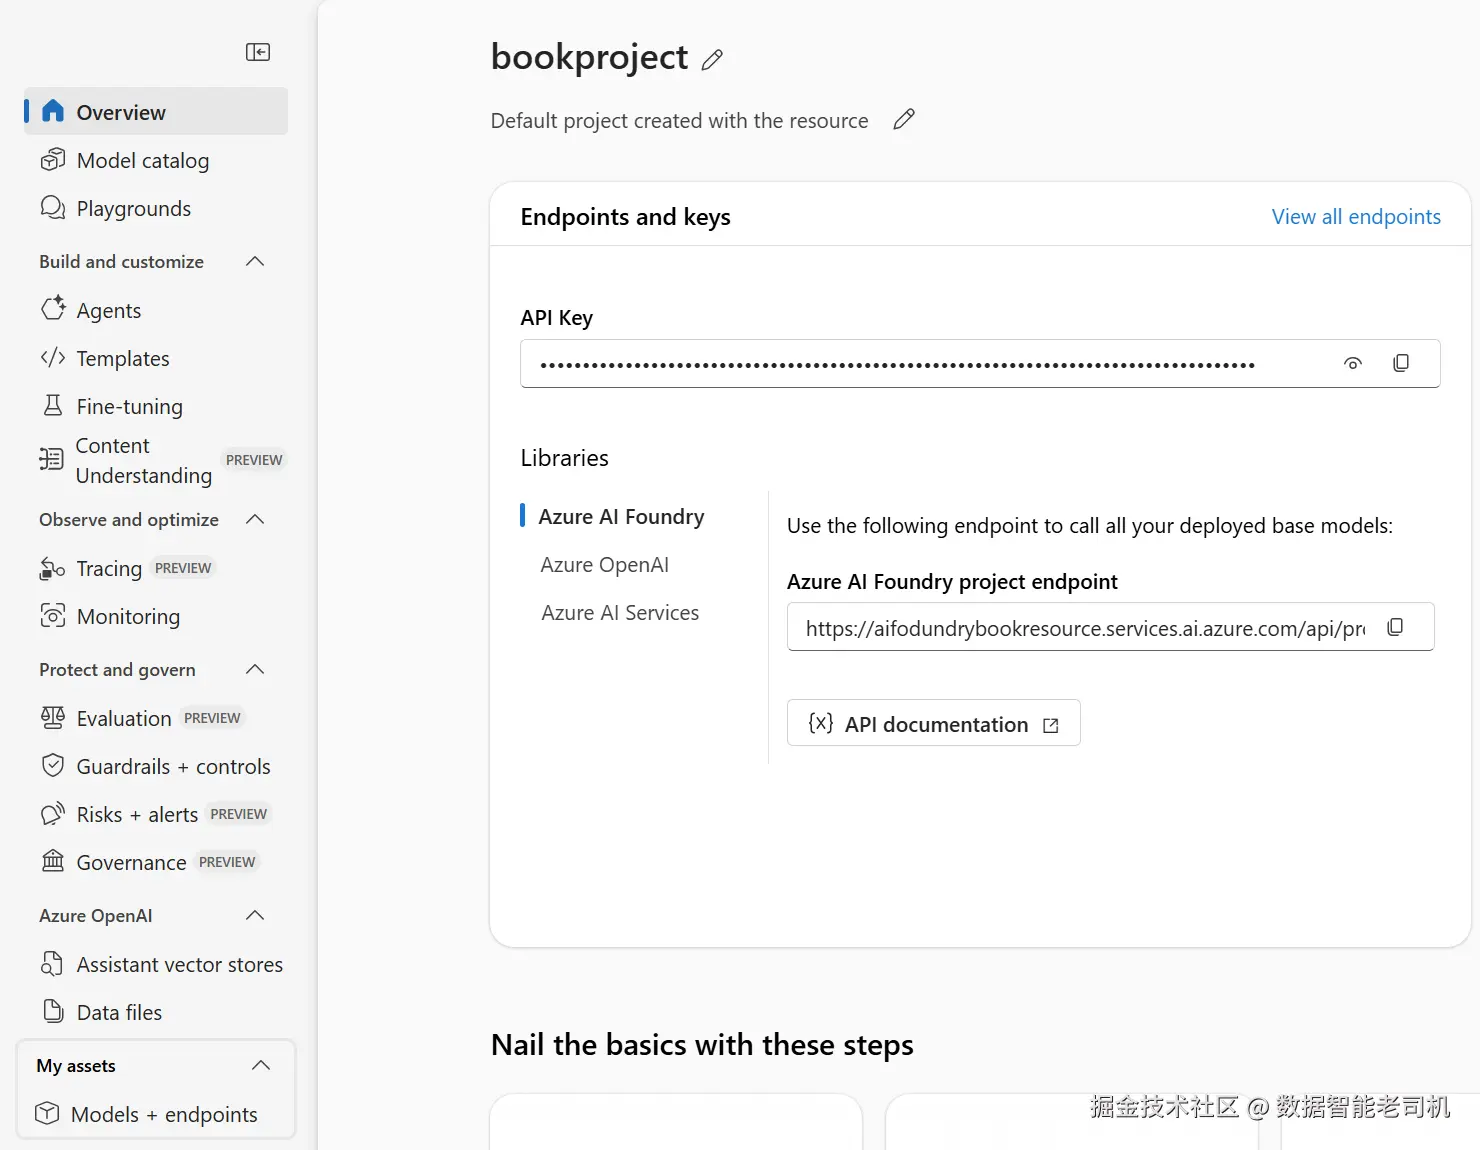Screen dimensions: 1480x1150
Task: Click the Fine-tuning flask icon
Action: pos(53,405)
